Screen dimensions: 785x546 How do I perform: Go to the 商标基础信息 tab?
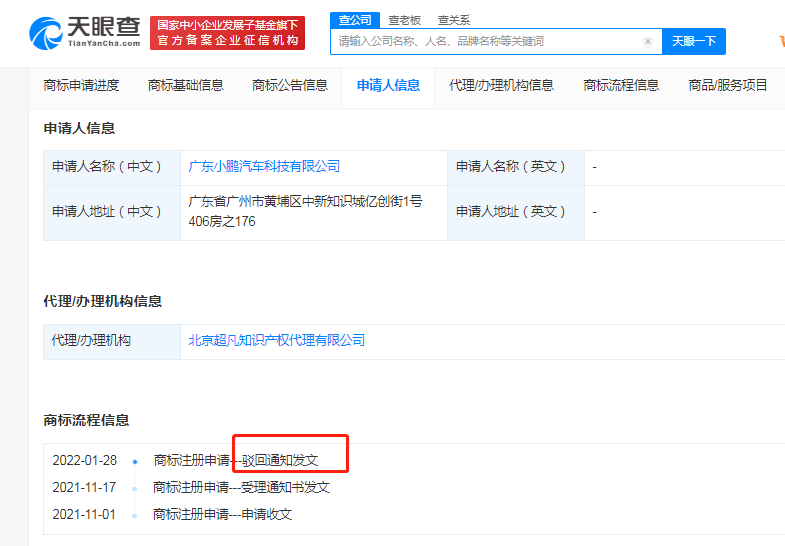click(x=185, y=86)
